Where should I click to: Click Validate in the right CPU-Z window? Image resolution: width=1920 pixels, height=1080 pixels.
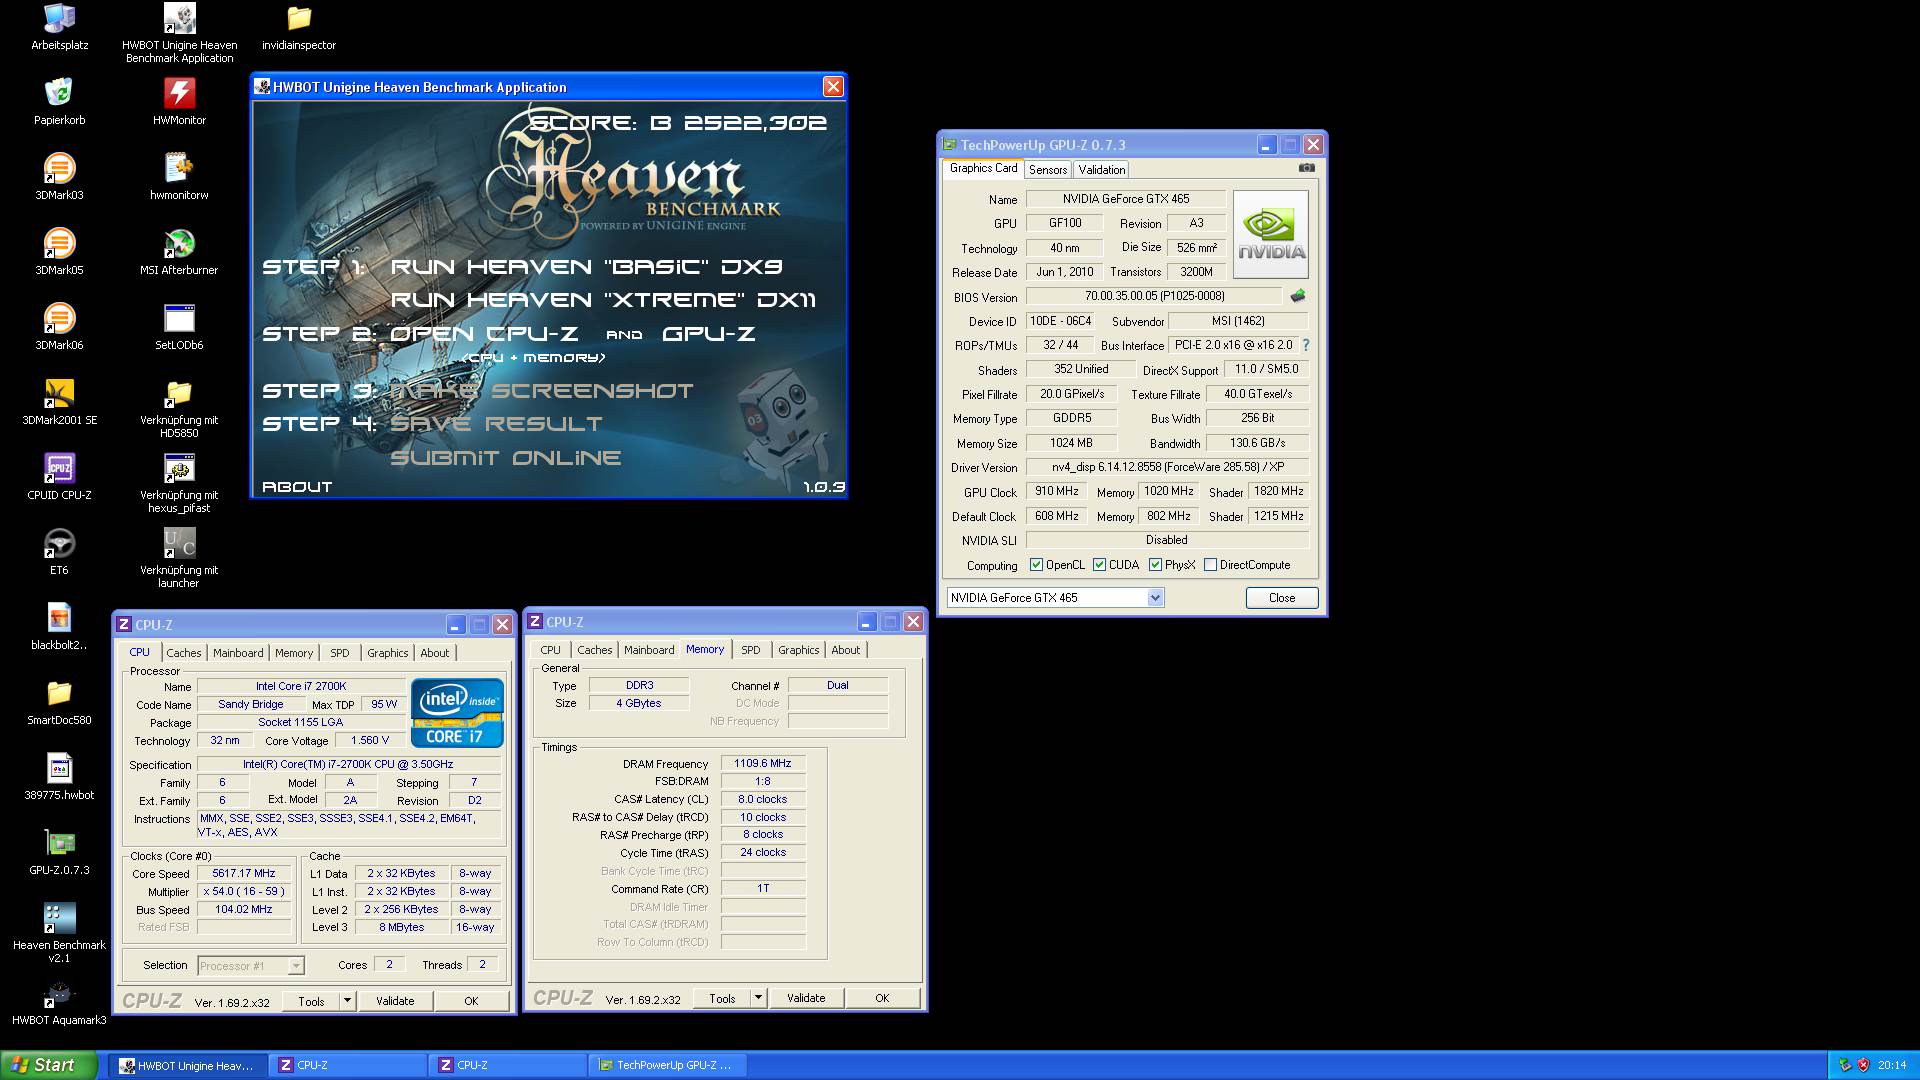(x=806, y=998)
